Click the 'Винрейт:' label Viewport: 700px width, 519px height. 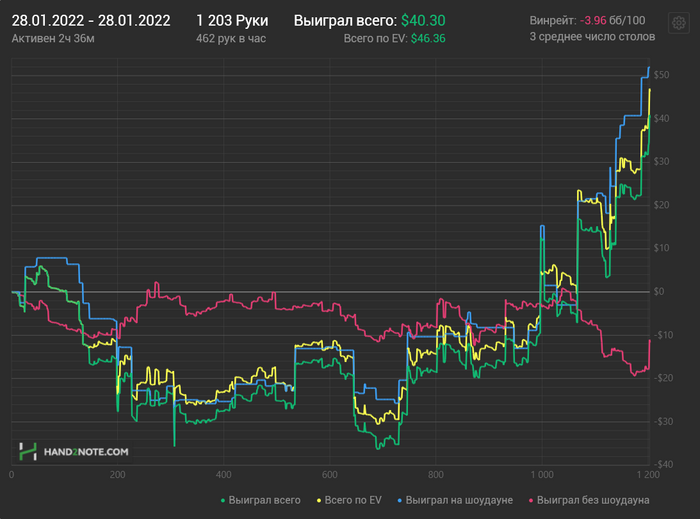click(553, 21)
